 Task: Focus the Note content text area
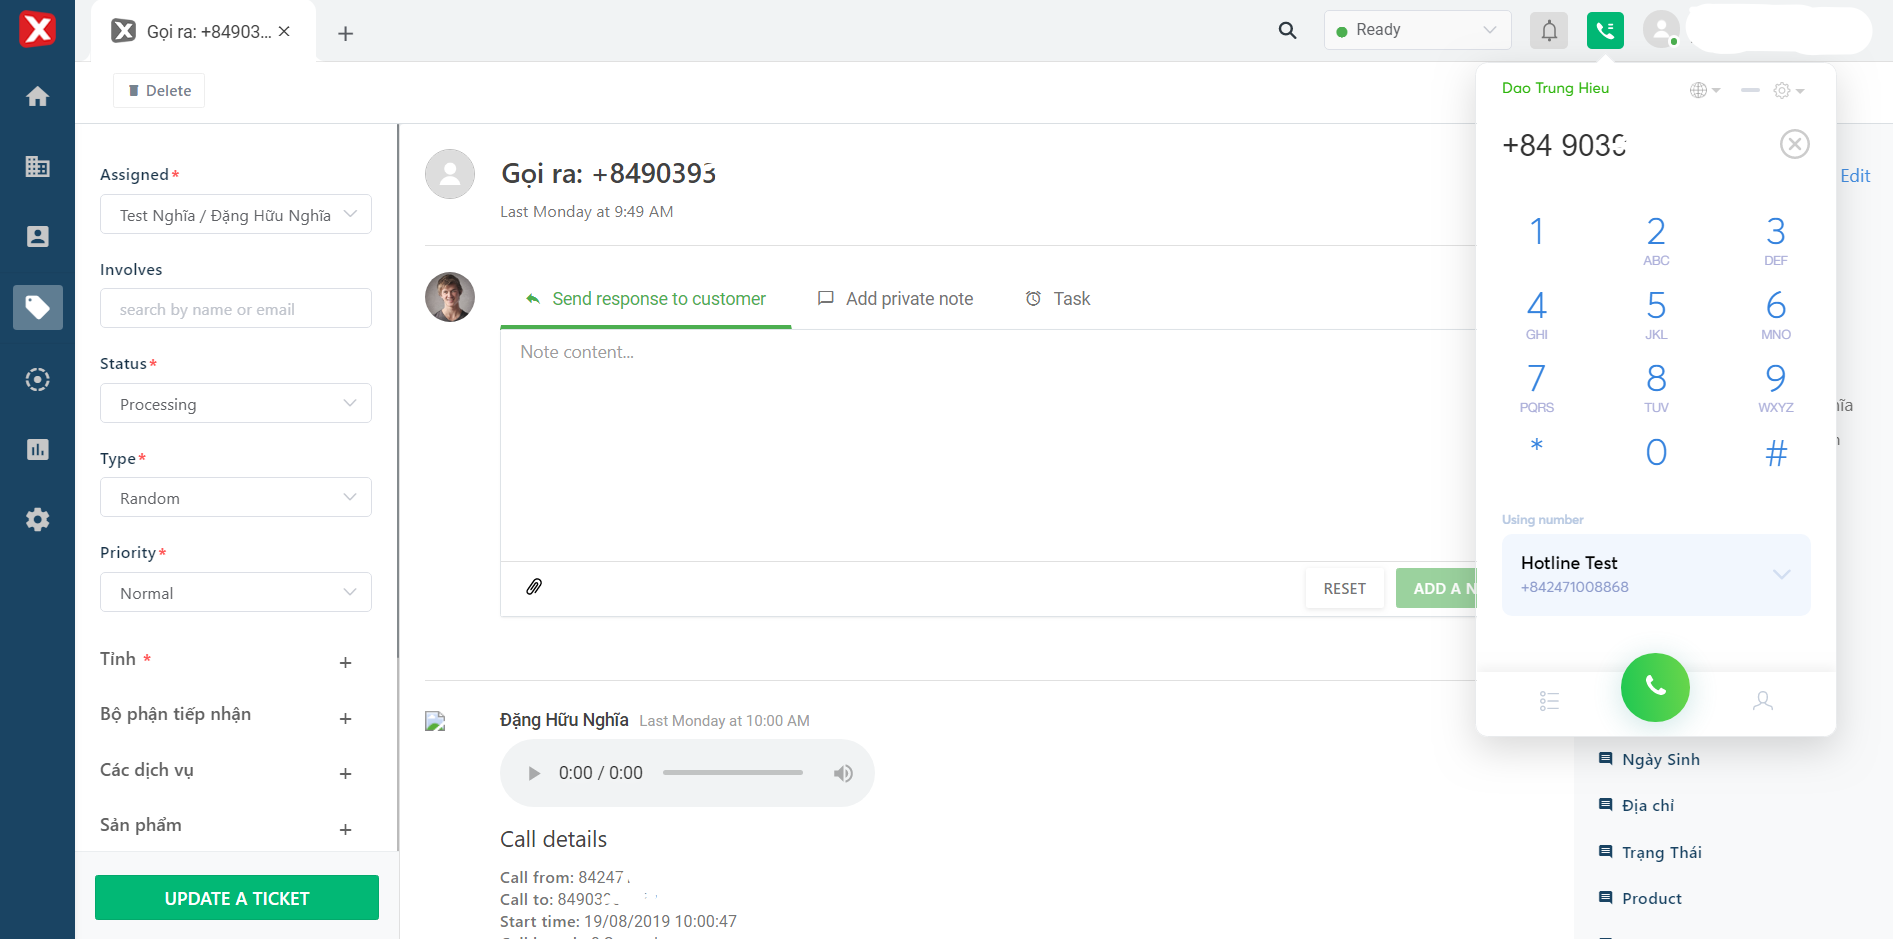(988, 445)
